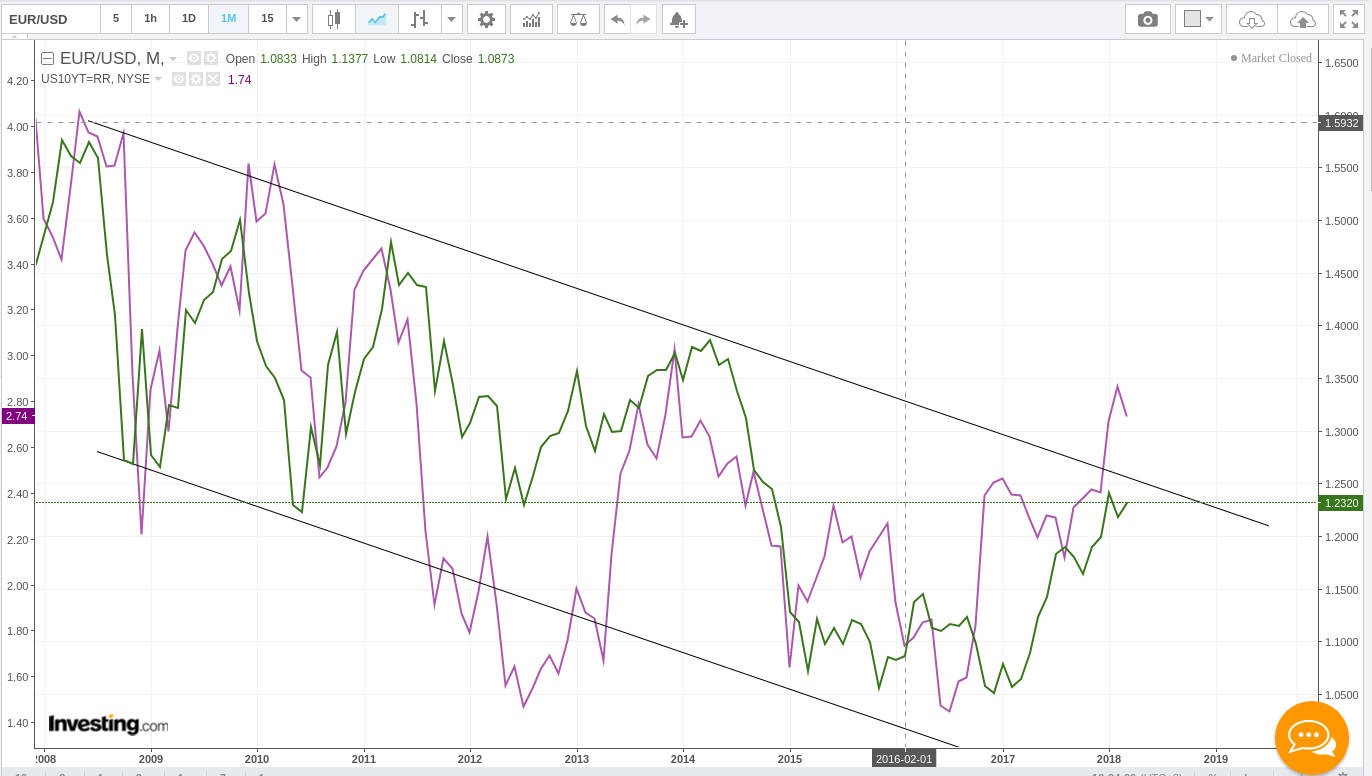This screenshot has width=1372, height=776.
Task: Click the Market Closed status text
Action: coord(1276,58)
